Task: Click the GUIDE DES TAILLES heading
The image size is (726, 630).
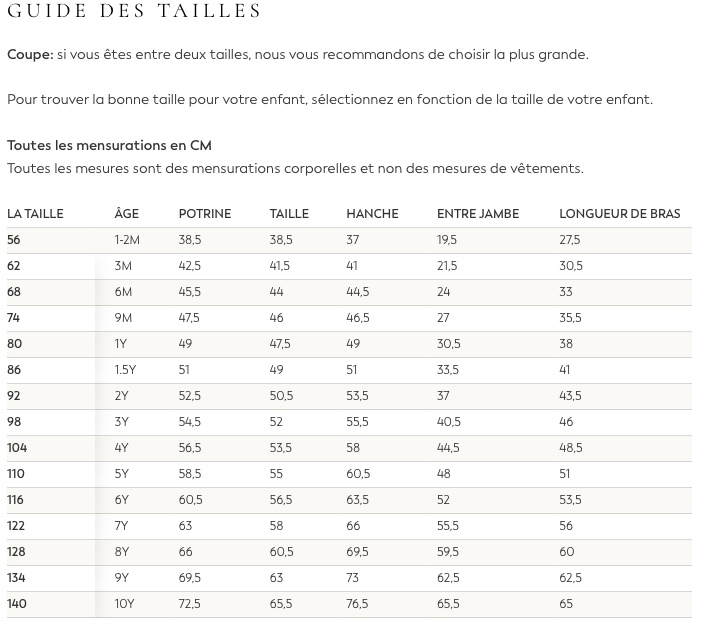Action: [x=134, y=12]
